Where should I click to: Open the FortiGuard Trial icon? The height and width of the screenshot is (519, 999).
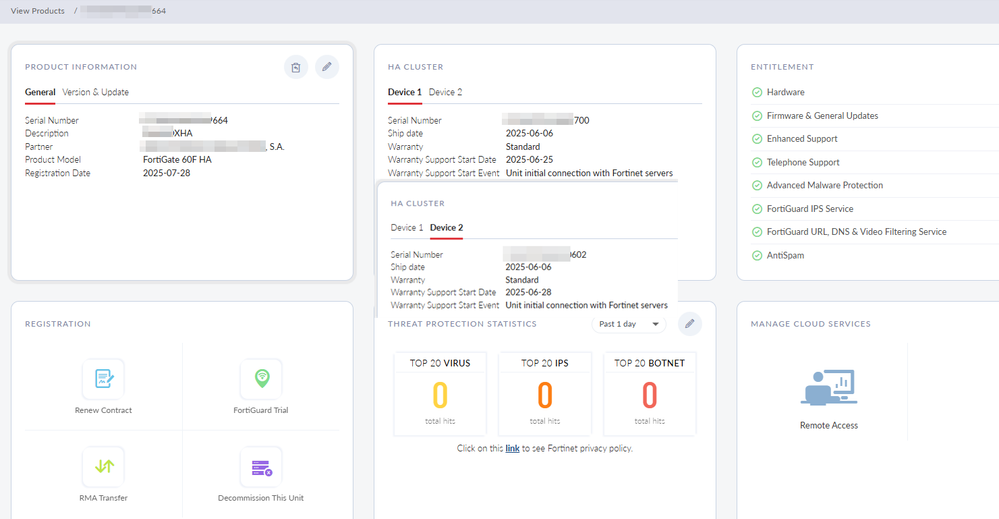click(261, 379)
